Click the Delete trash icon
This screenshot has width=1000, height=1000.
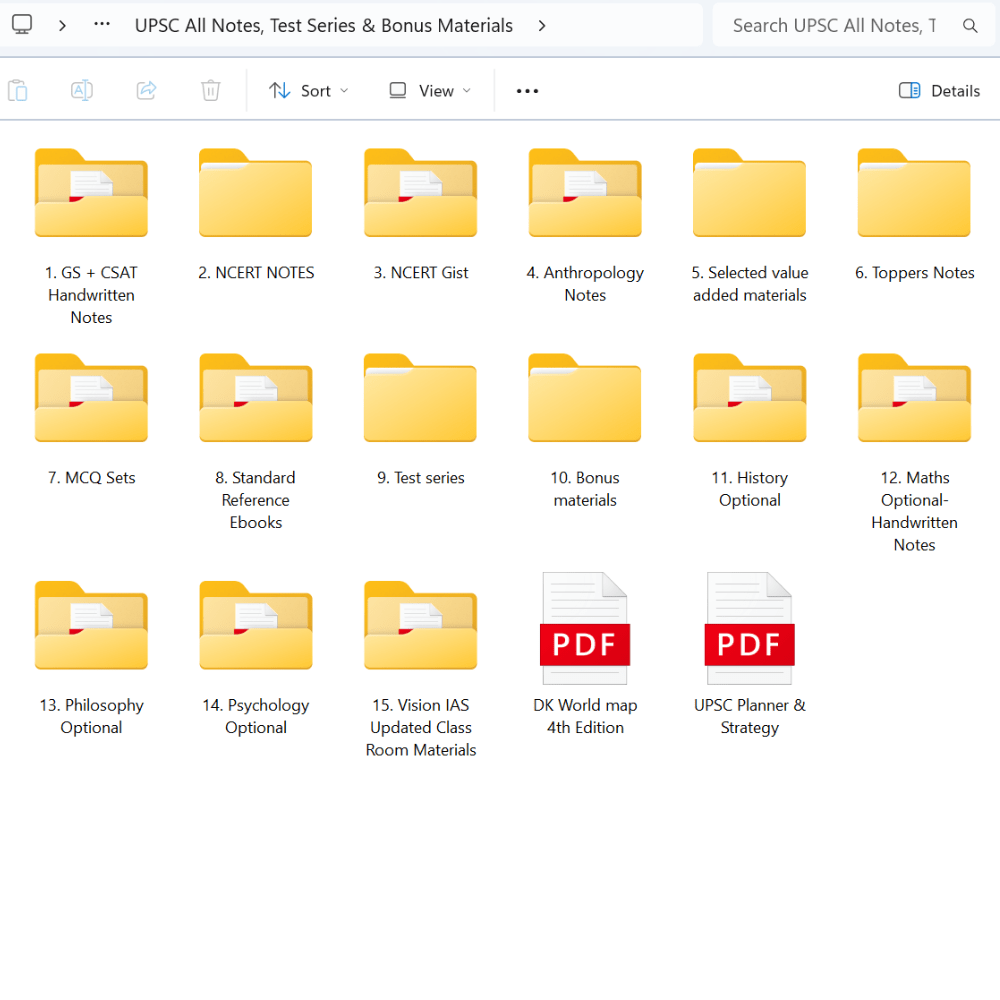tap(210, 91)
